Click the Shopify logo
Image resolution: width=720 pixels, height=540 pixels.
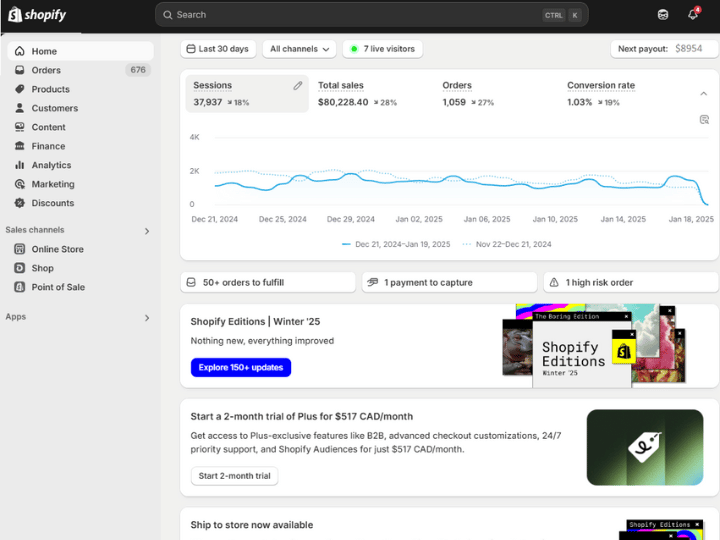[x=37, y=15]
